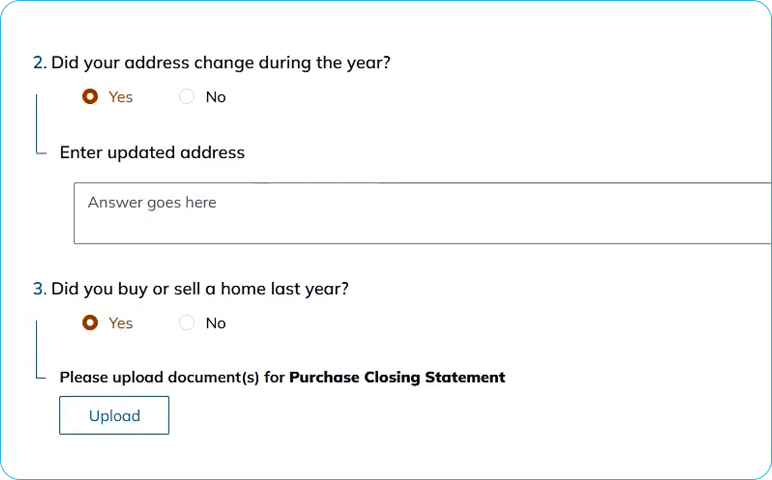The height and width of the screenshot is (480, 772).
Task: Click the 'Yes' label under address change
Action: (x=120, y=97)
